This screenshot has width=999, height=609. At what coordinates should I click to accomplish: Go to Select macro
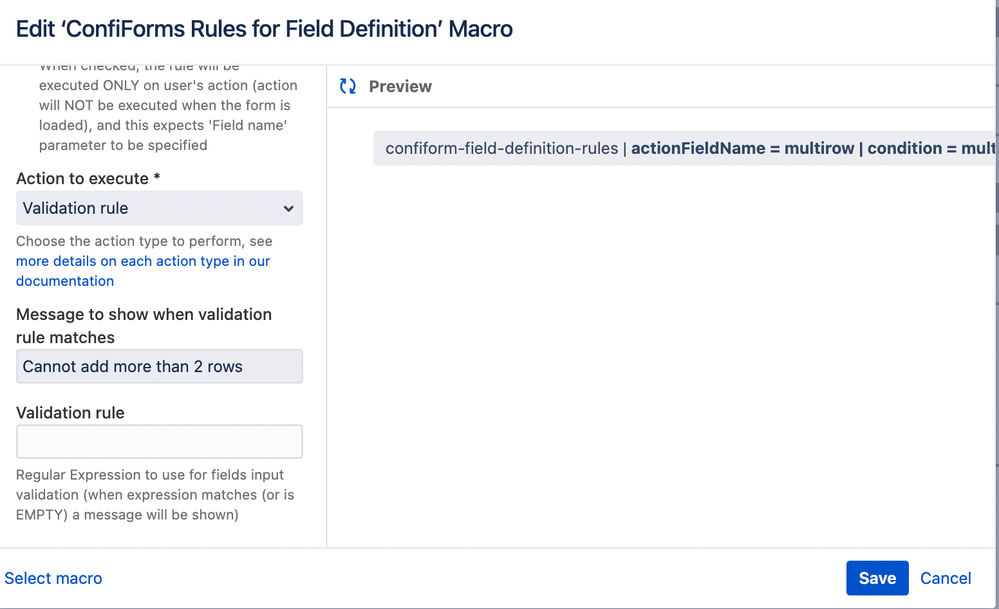pyautogui.click(x=53, y=578)
